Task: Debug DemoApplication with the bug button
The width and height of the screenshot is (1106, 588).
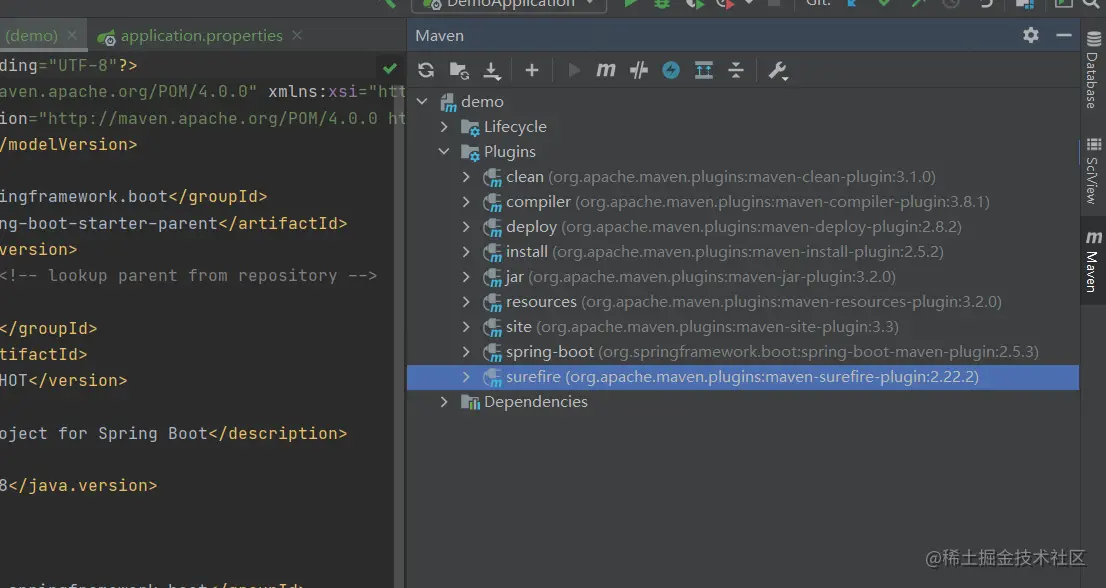Action: (661, 4)
